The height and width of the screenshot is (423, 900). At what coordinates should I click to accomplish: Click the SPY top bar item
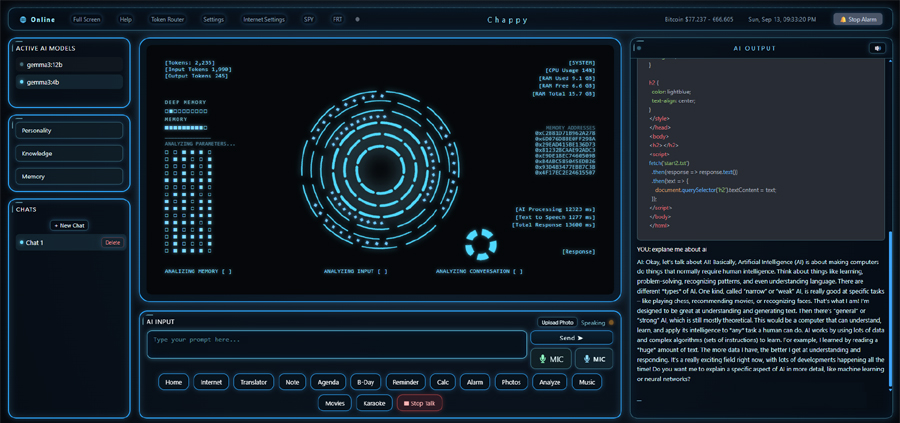(309, 20)
